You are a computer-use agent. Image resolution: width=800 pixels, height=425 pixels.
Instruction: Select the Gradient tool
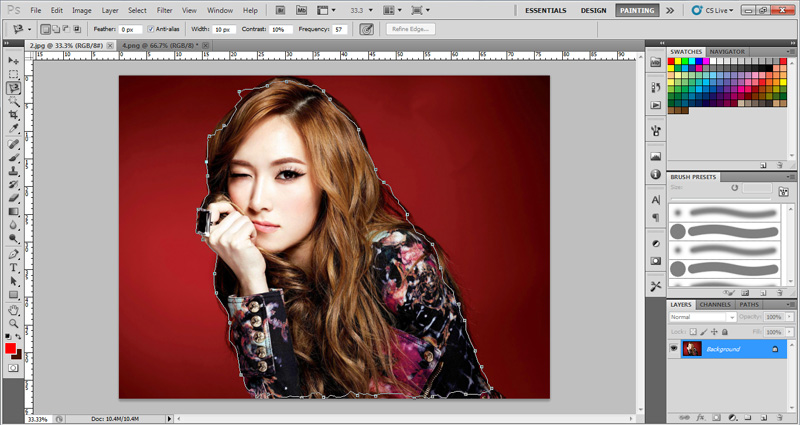13,211
